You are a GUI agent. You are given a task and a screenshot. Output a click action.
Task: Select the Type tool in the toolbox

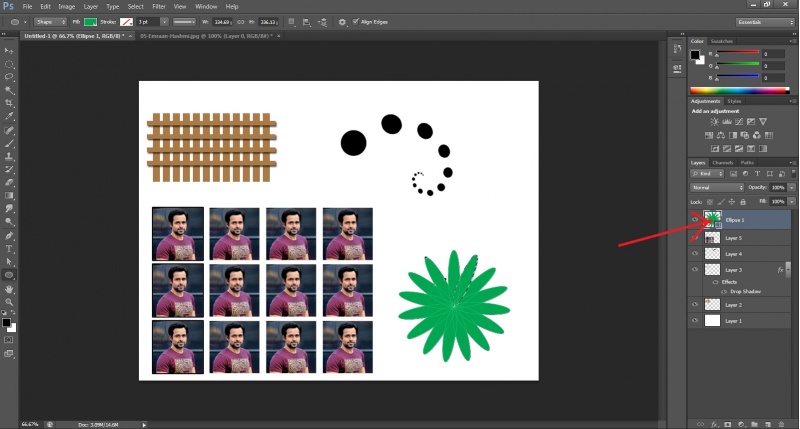point(10,248)
